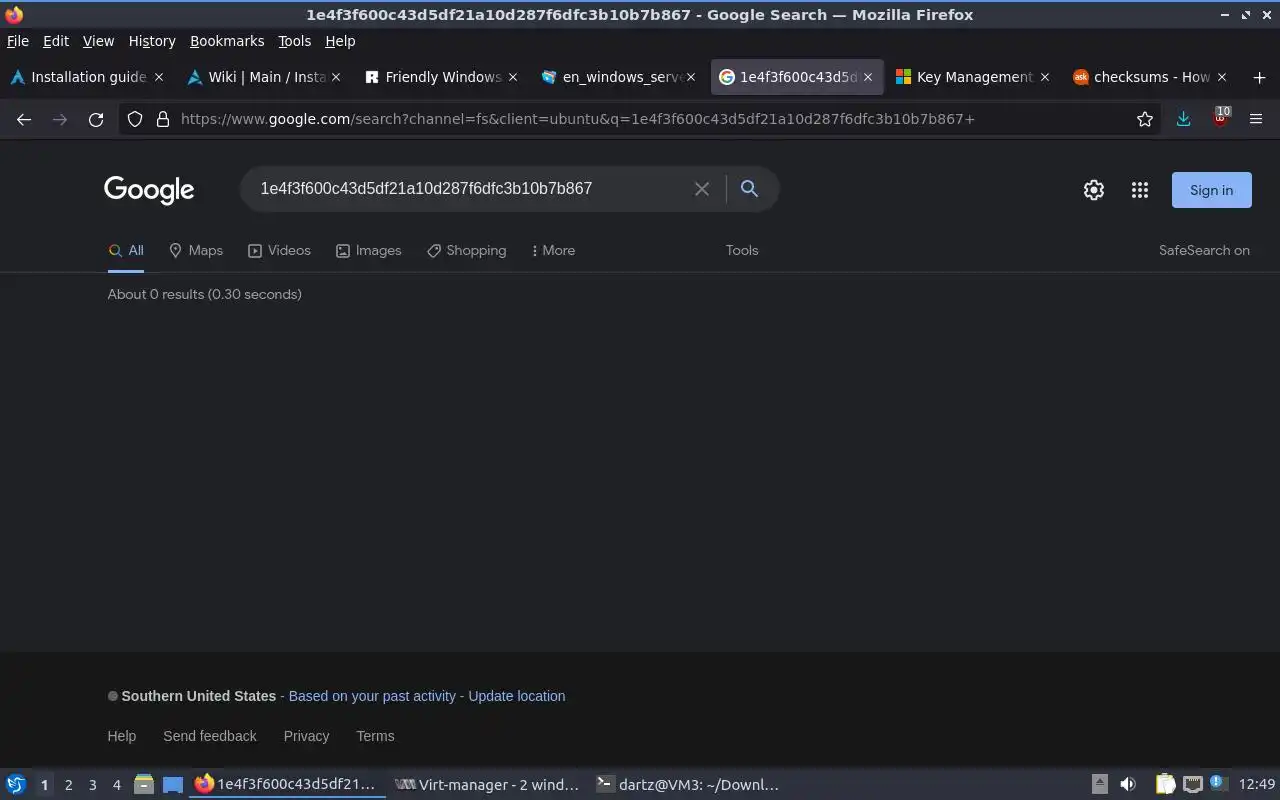The height and width of the screenshot is (800, 1280).
Task: Open Firefox hamburger application menu
Action: coord(1256,119)
